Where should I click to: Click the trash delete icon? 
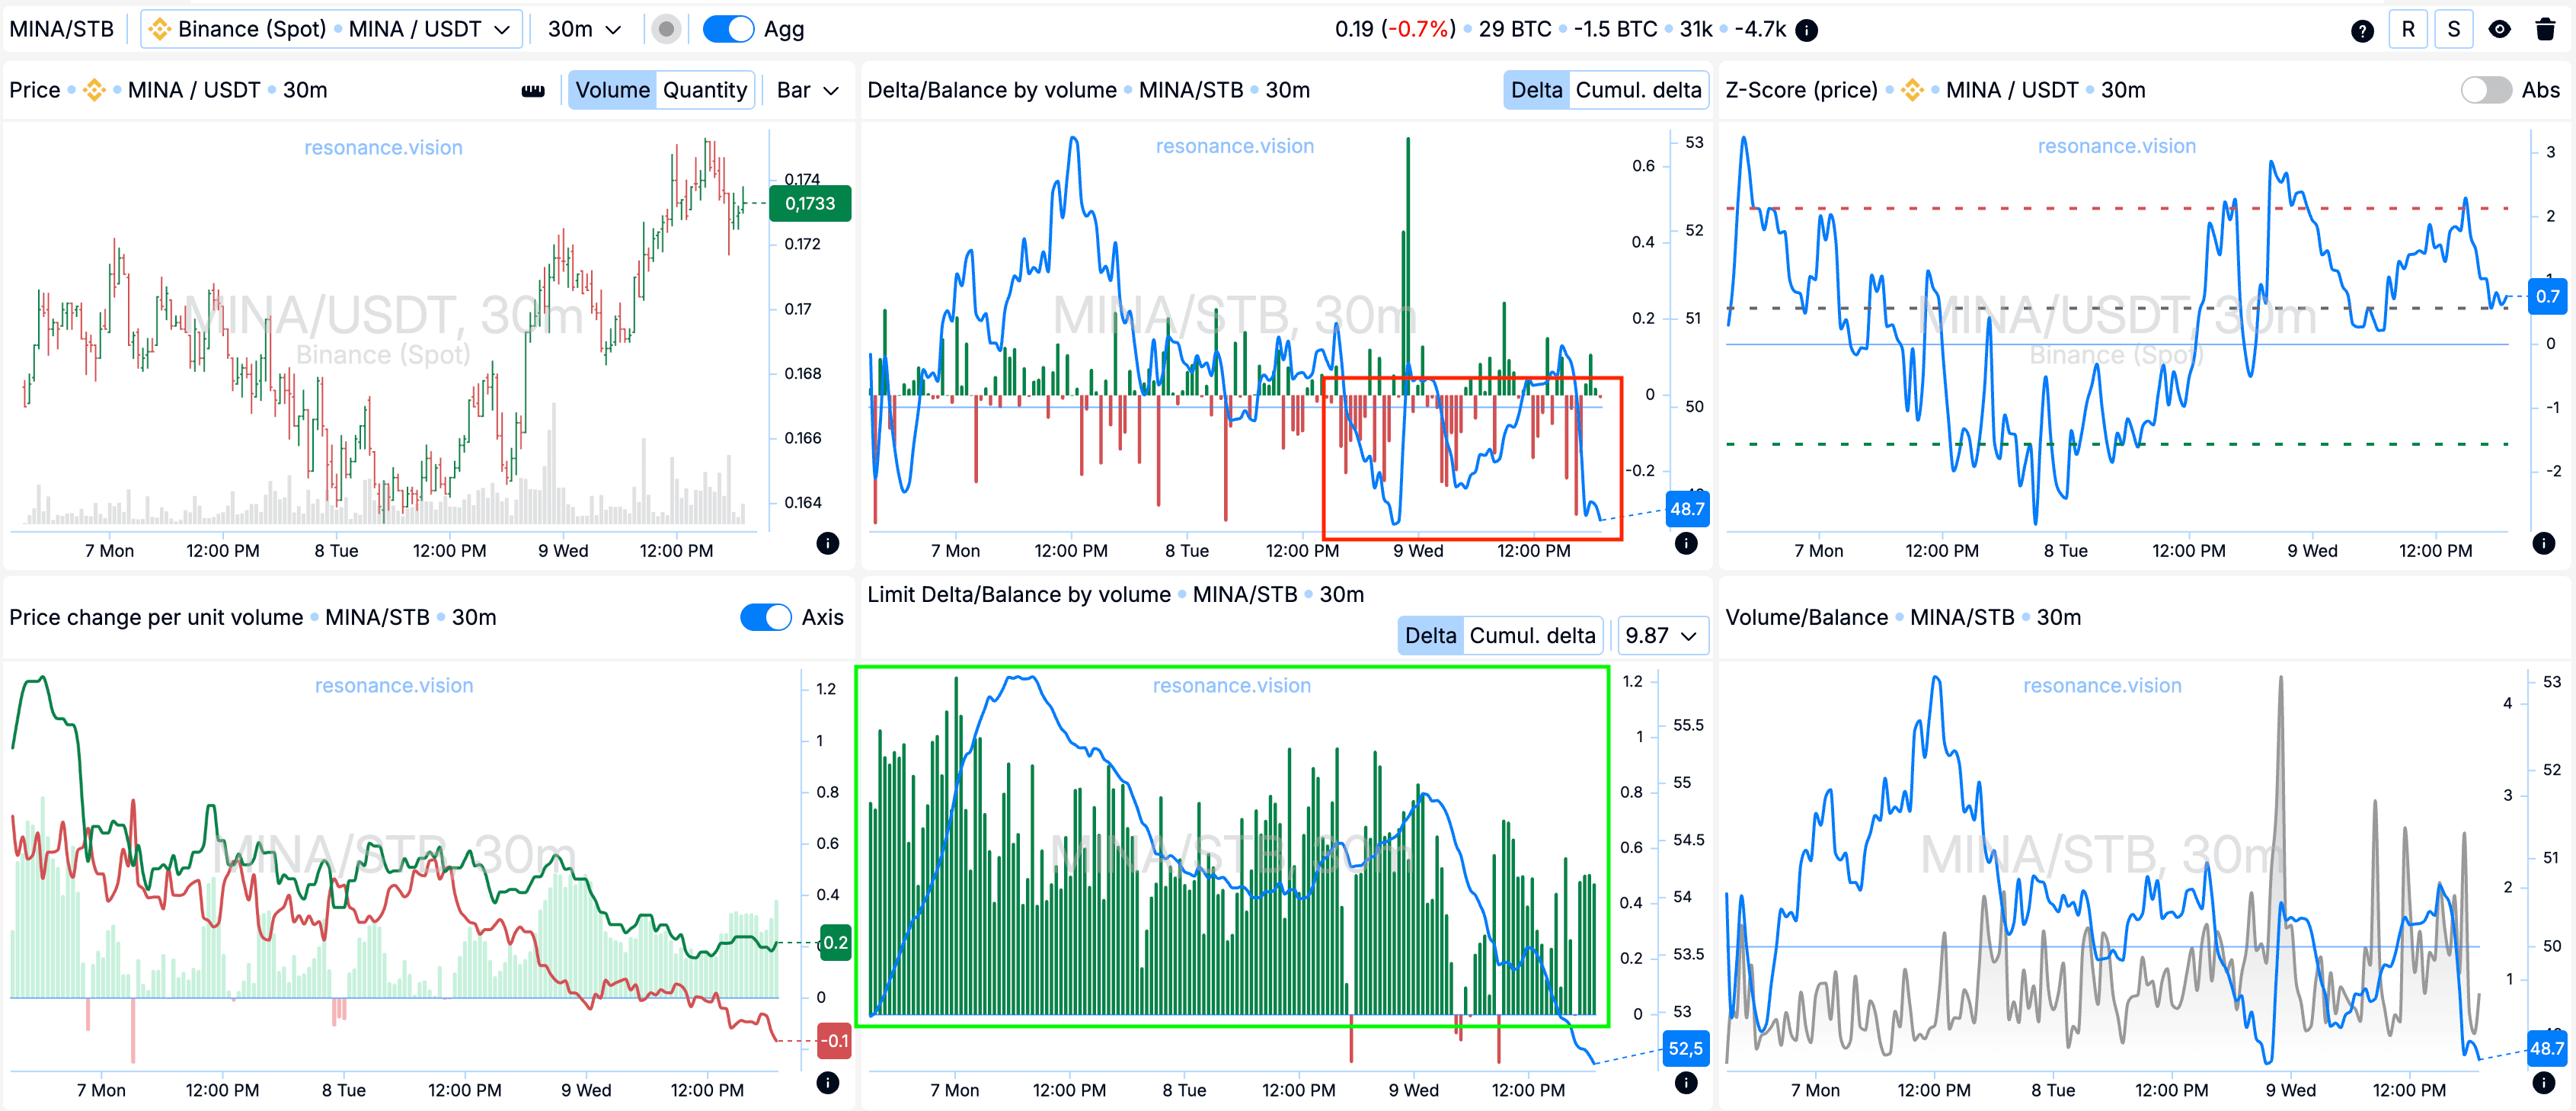pyautogui.click(x=2545, y=29)
